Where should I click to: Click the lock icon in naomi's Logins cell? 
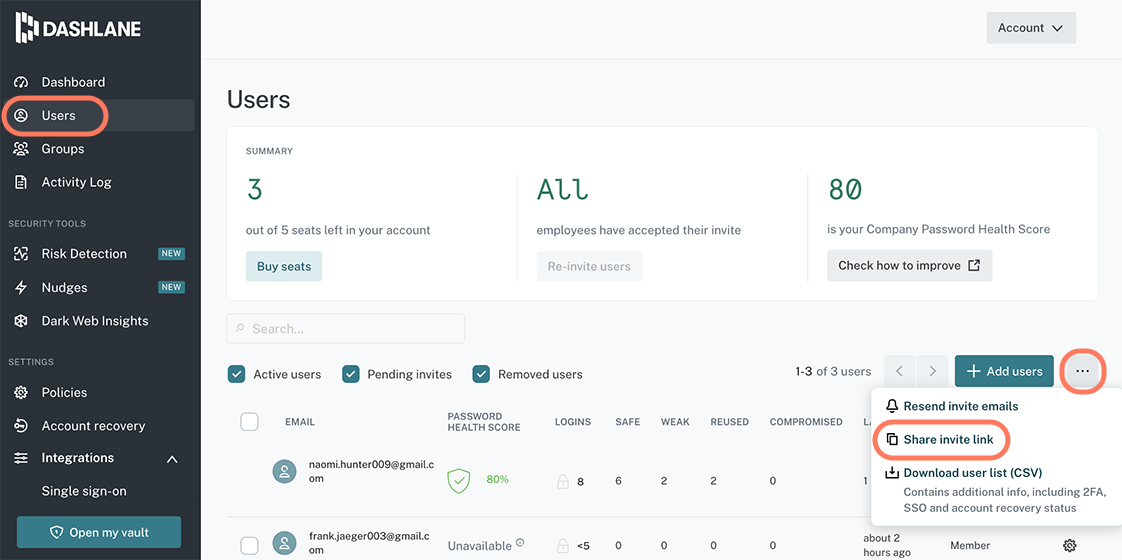coord(563,481)
